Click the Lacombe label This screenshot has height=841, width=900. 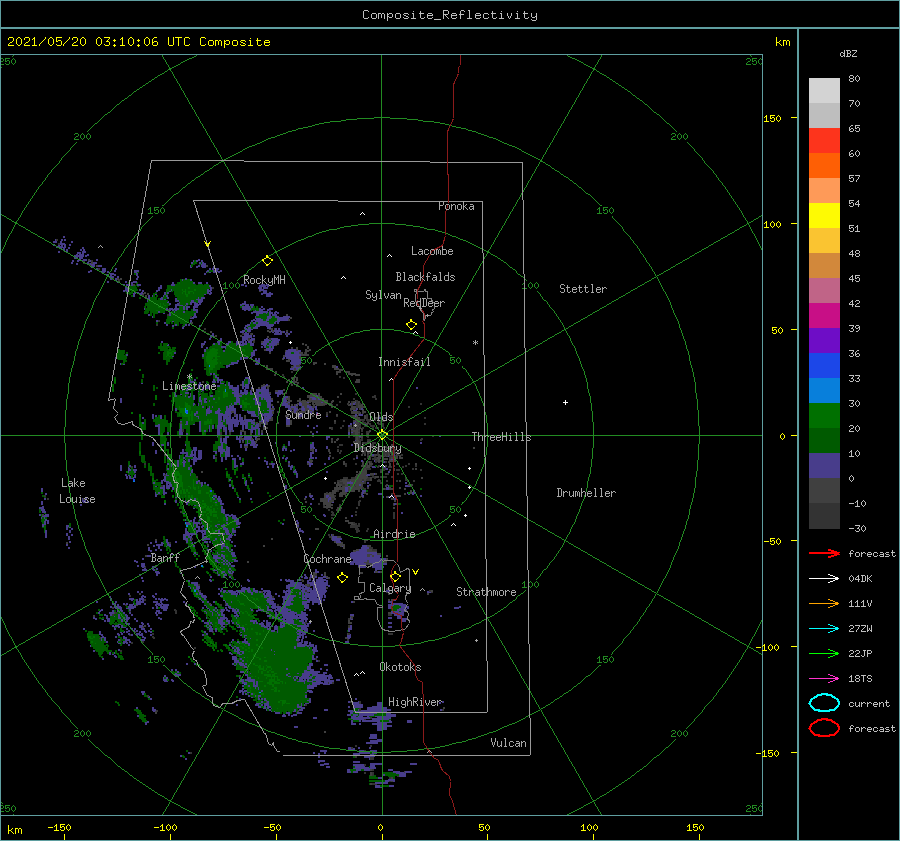coord(432,251)
